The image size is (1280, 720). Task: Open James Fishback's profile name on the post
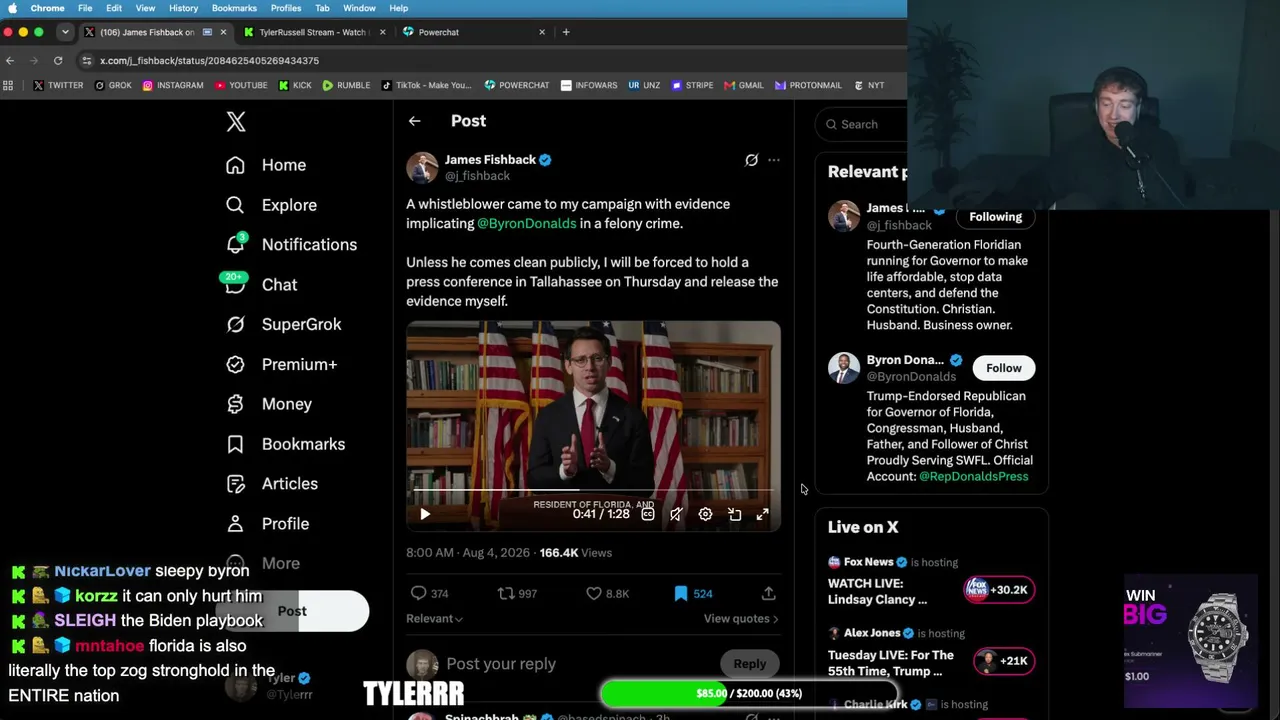coord(490,160)
